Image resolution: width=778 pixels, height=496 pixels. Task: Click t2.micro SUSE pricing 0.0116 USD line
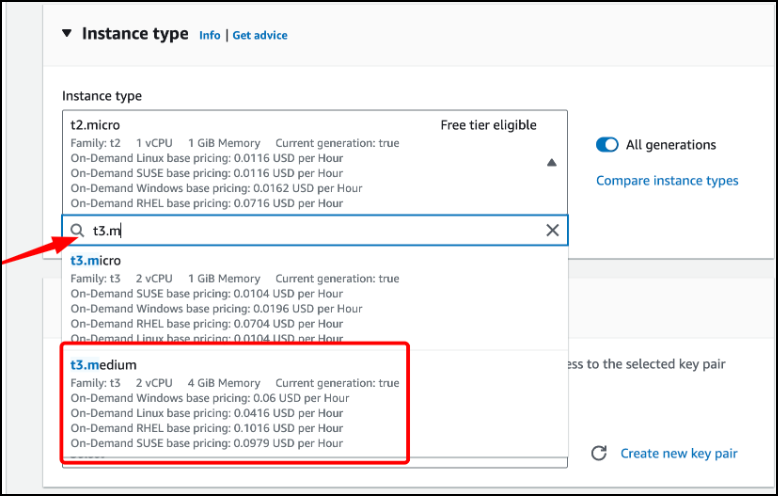click(x=206, y=173)
